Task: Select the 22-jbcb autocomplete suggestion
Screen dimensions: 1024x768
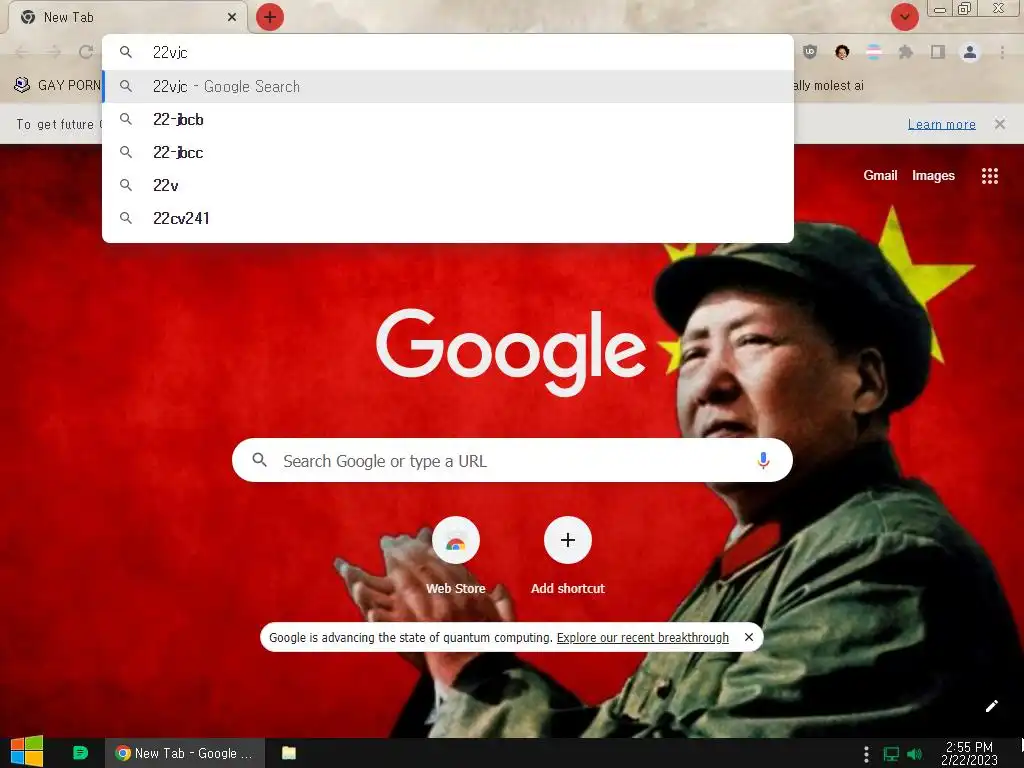Action: [x=448, y=120]
